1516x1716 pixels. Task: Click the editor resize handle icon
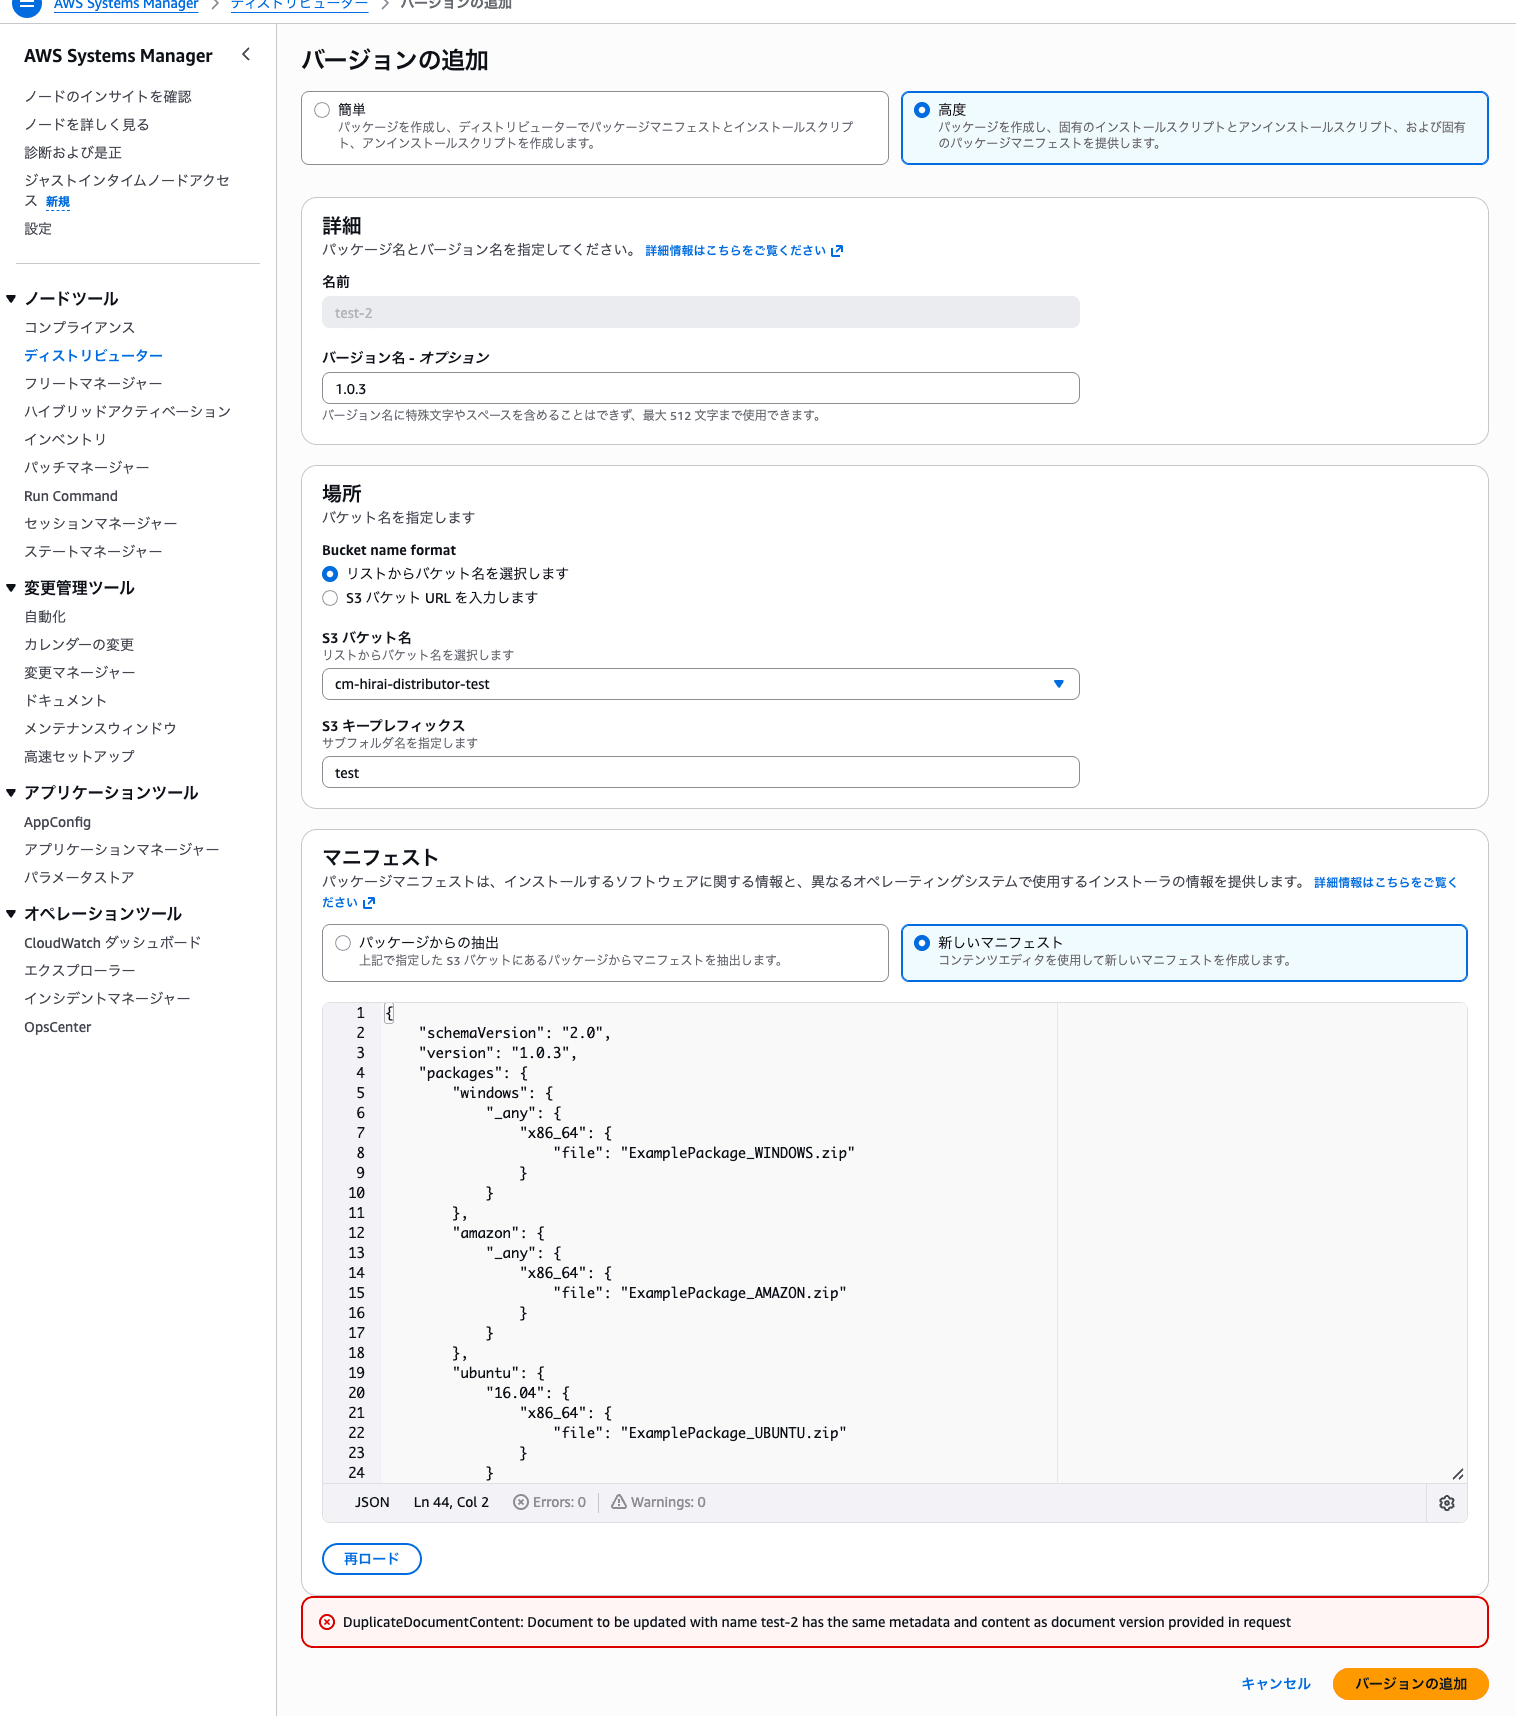1458,1474
